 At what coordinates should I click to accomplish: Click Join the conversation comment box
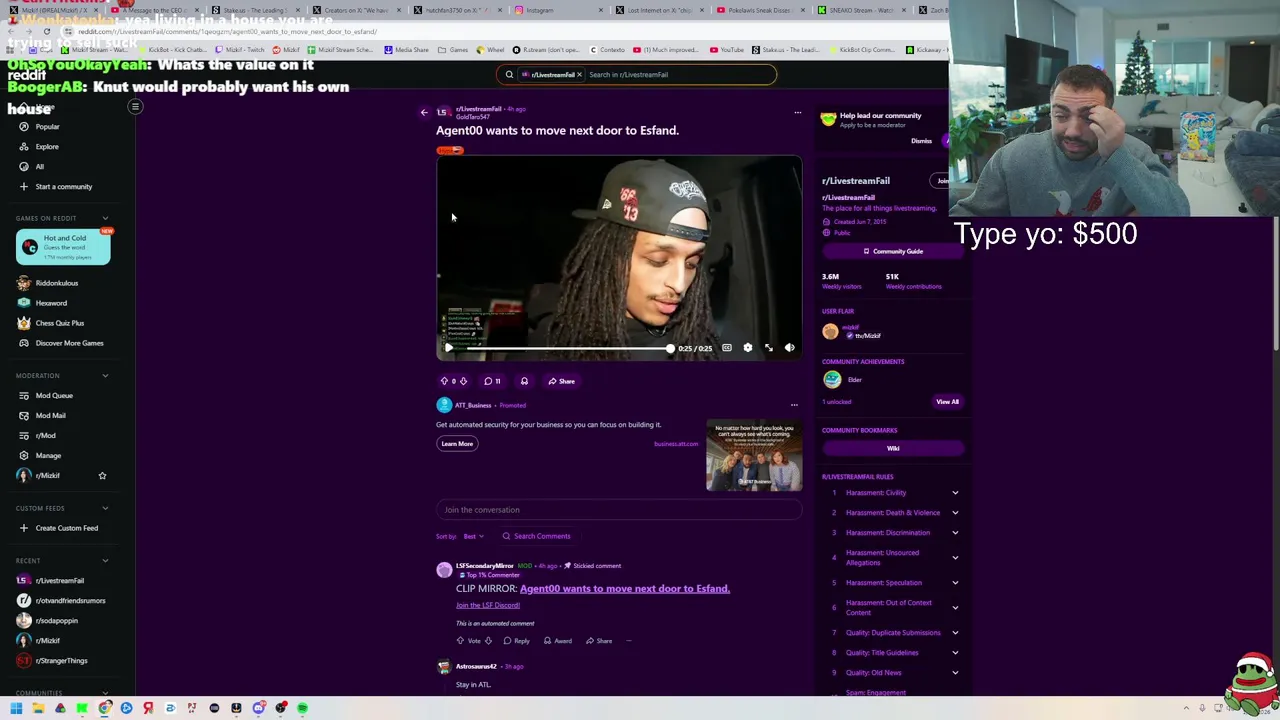pos(619,510)
